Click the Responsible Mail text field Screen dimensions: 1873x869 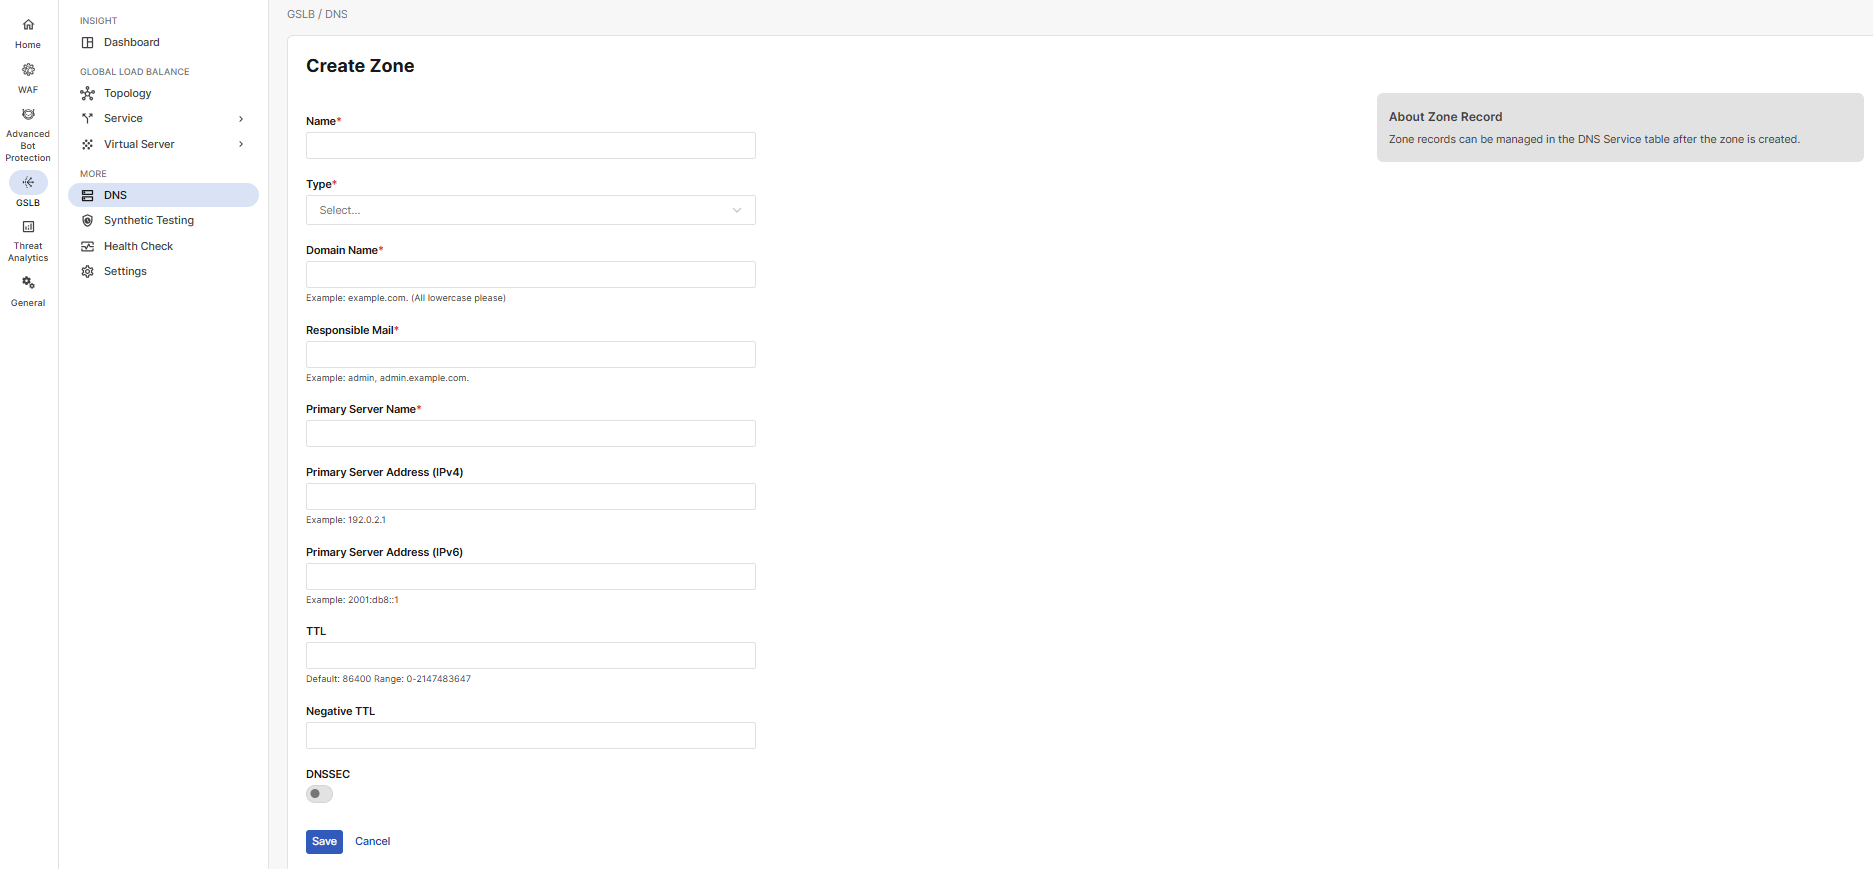530,355
